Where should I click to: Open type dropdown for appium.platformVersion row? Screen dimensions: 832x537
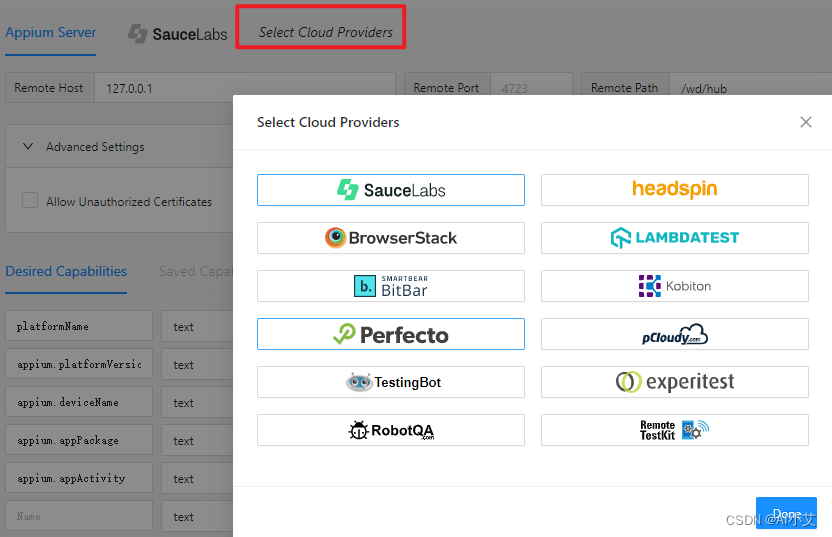197,364
